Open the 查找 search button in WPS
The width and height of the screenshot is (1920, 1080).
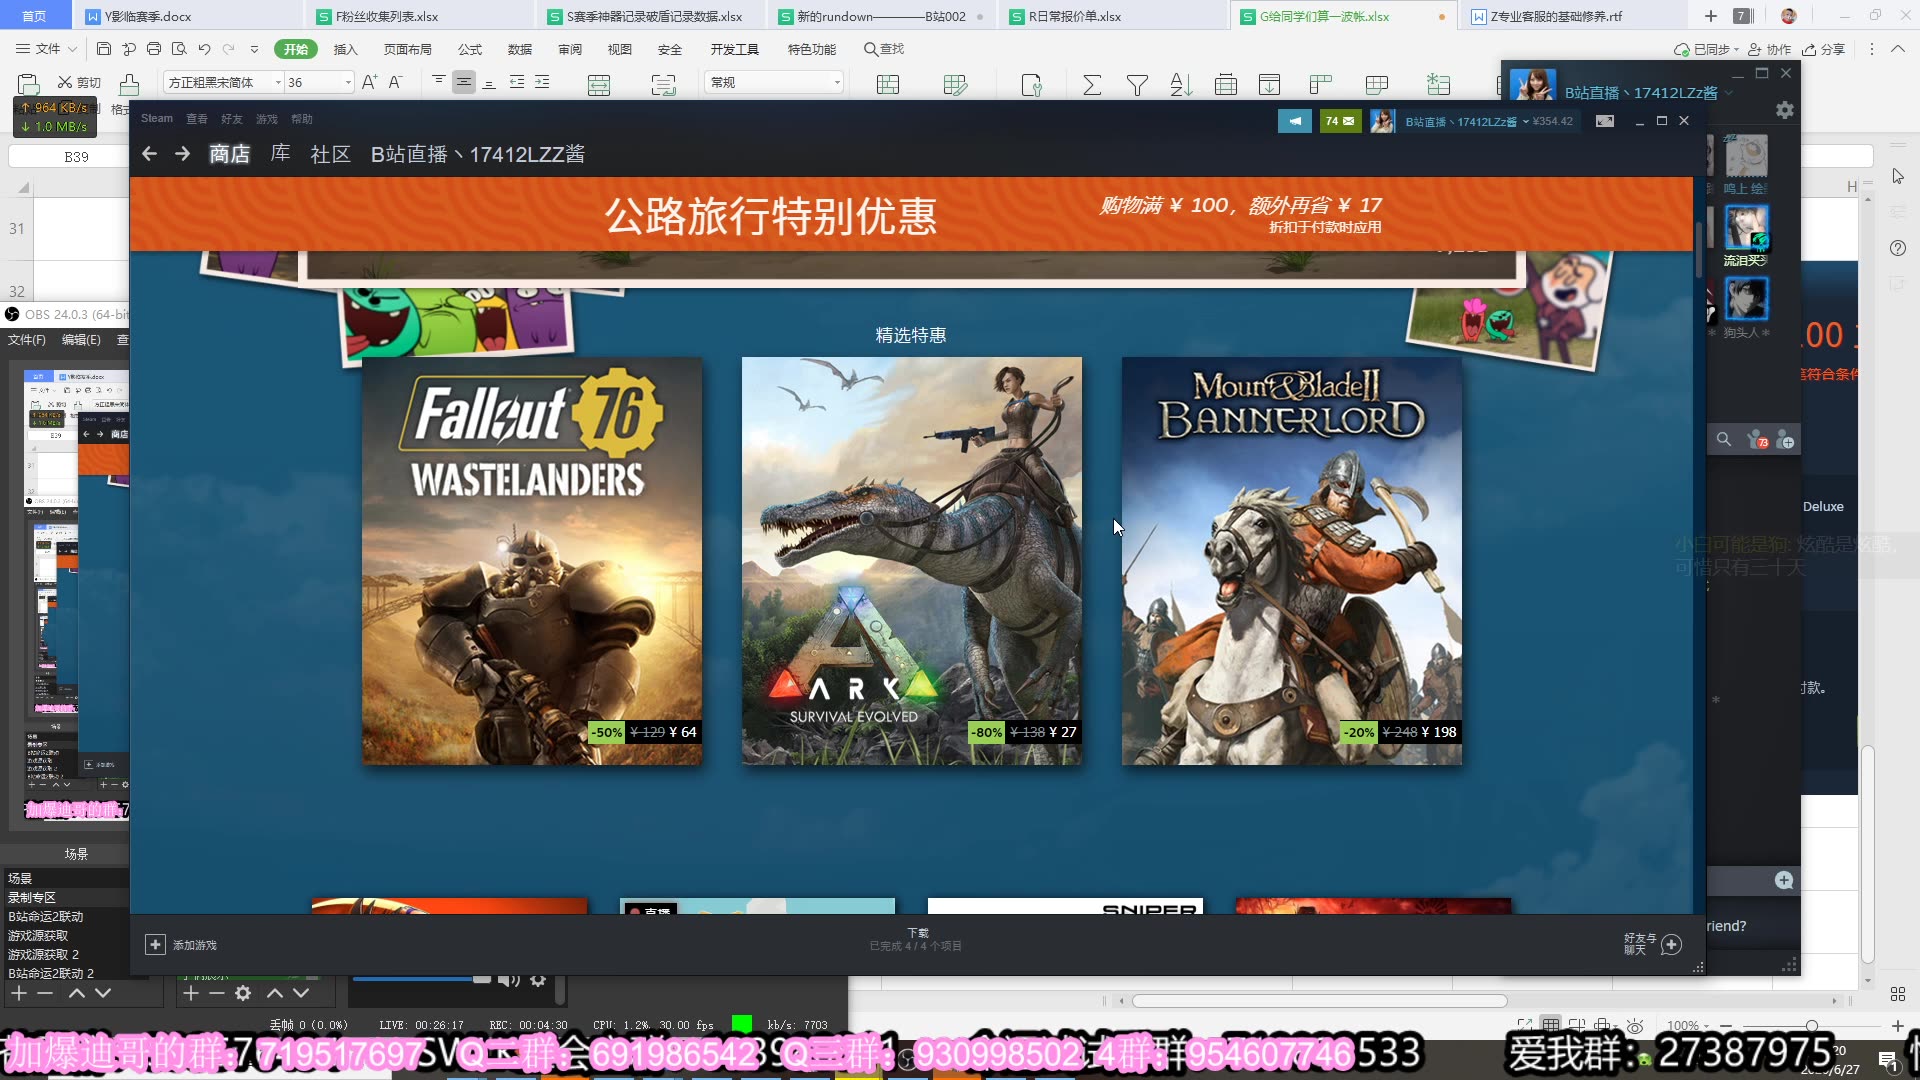884,49
